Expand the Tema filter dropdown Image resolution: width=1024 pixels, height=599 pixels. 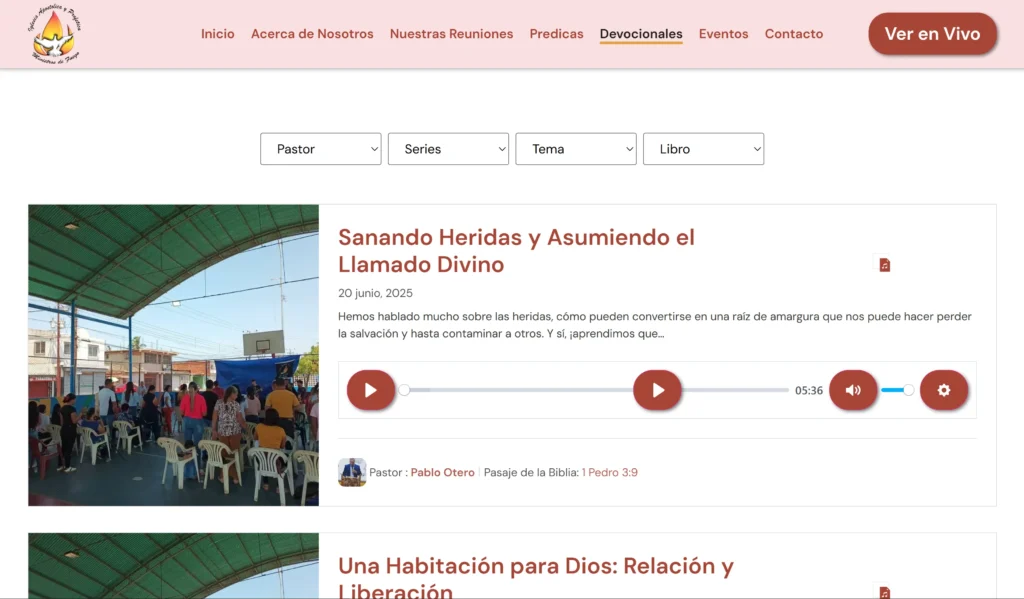point(576,149)
